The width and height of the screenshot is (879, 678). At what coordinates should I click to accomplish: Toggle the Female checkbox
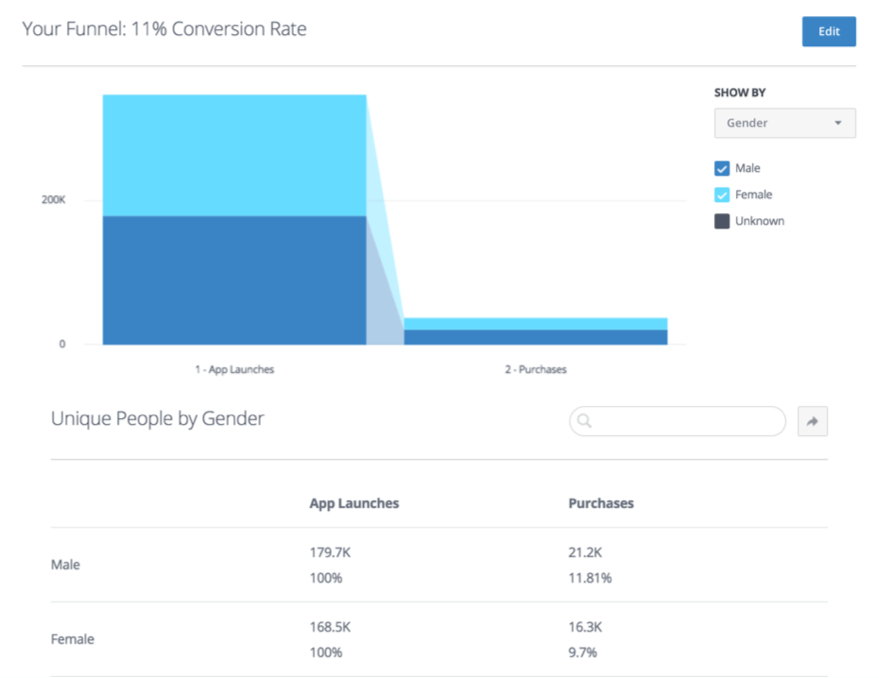(722, 195)
